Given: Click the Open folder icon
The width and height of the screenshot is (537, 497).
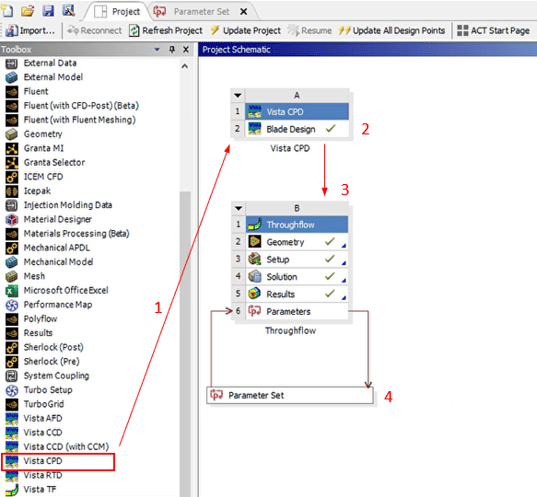Looking at the screenshot, I should tap(27, 11).
